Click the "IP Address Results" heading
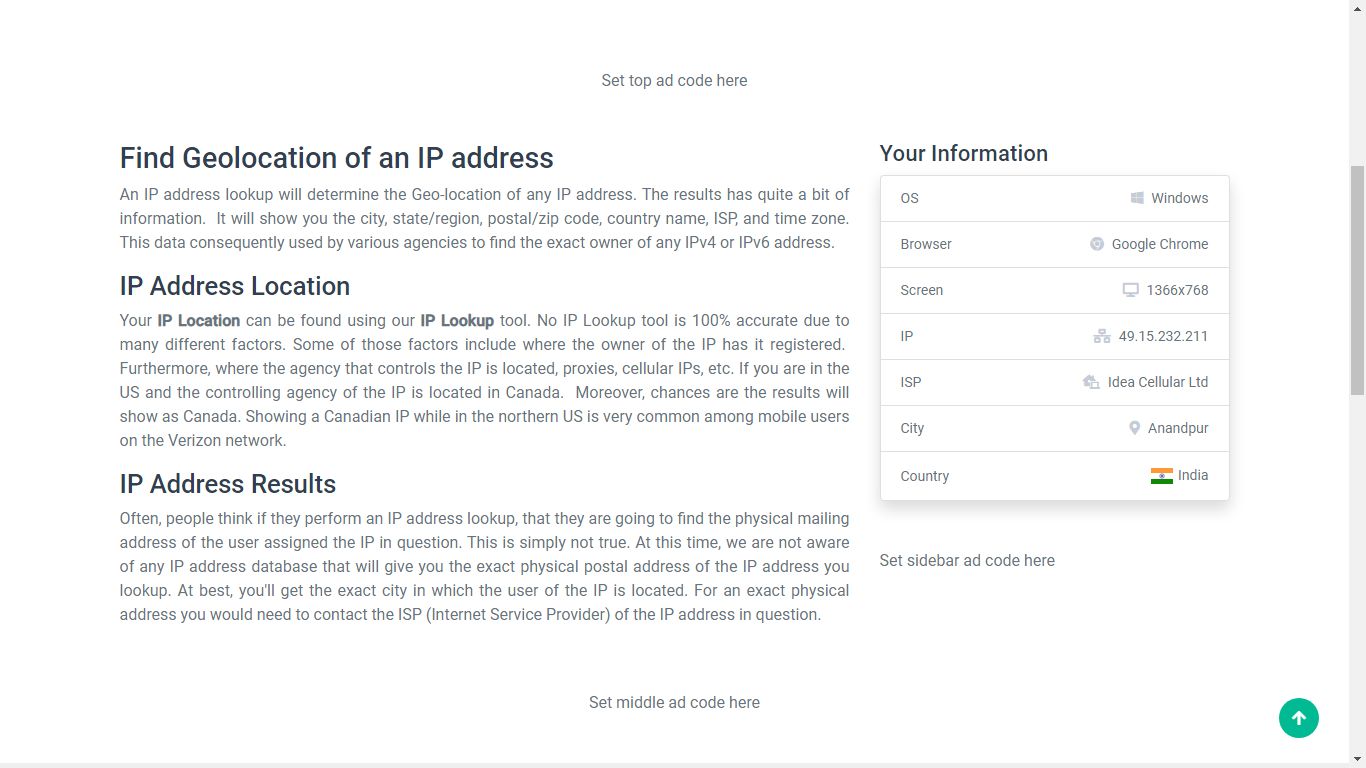The image size is (1366, 768). pos(228,484)
